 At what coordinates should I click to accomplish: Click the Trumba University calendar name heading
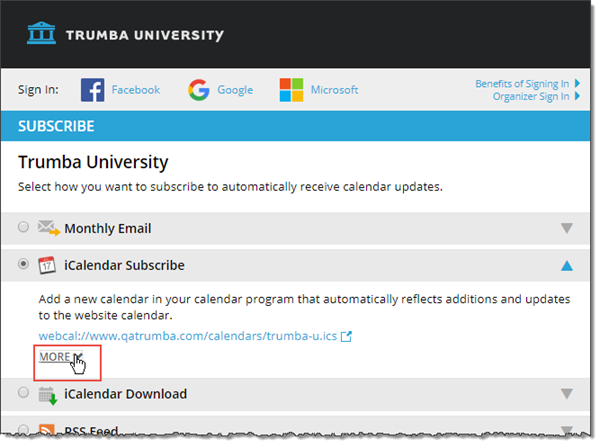pyautogui.click(x=93, y=162)
